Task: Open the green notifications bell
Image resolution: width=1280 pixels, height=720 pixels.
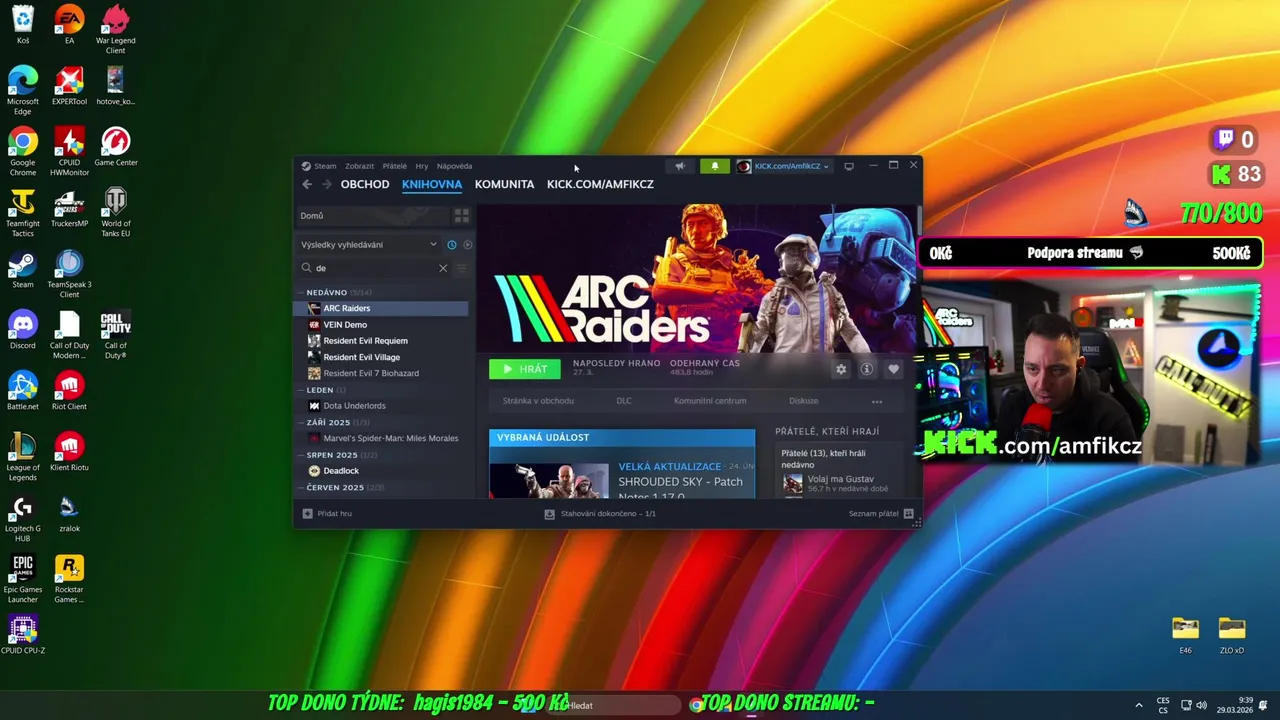Action: pos(714,166)
